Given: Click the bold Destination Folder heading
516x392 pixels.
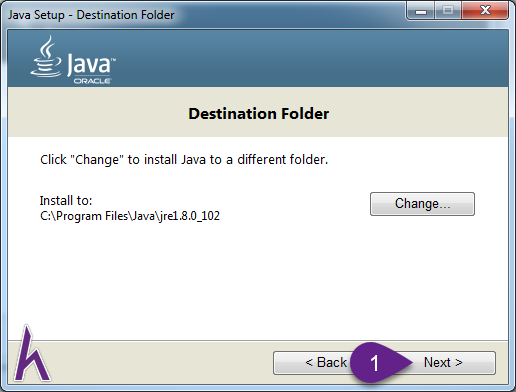Looking at the screenshot, I should [x=259, y=114].
